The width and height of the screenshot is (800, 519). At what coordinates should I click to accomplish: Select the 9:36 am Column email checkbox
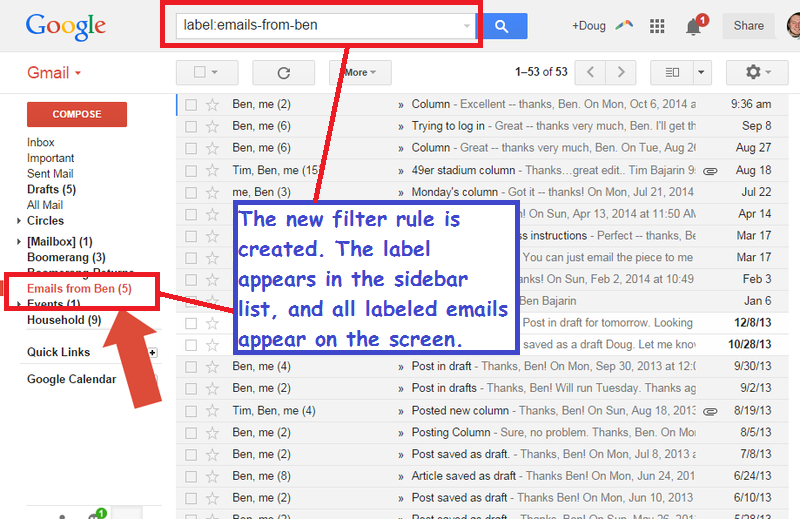point(191,105)
